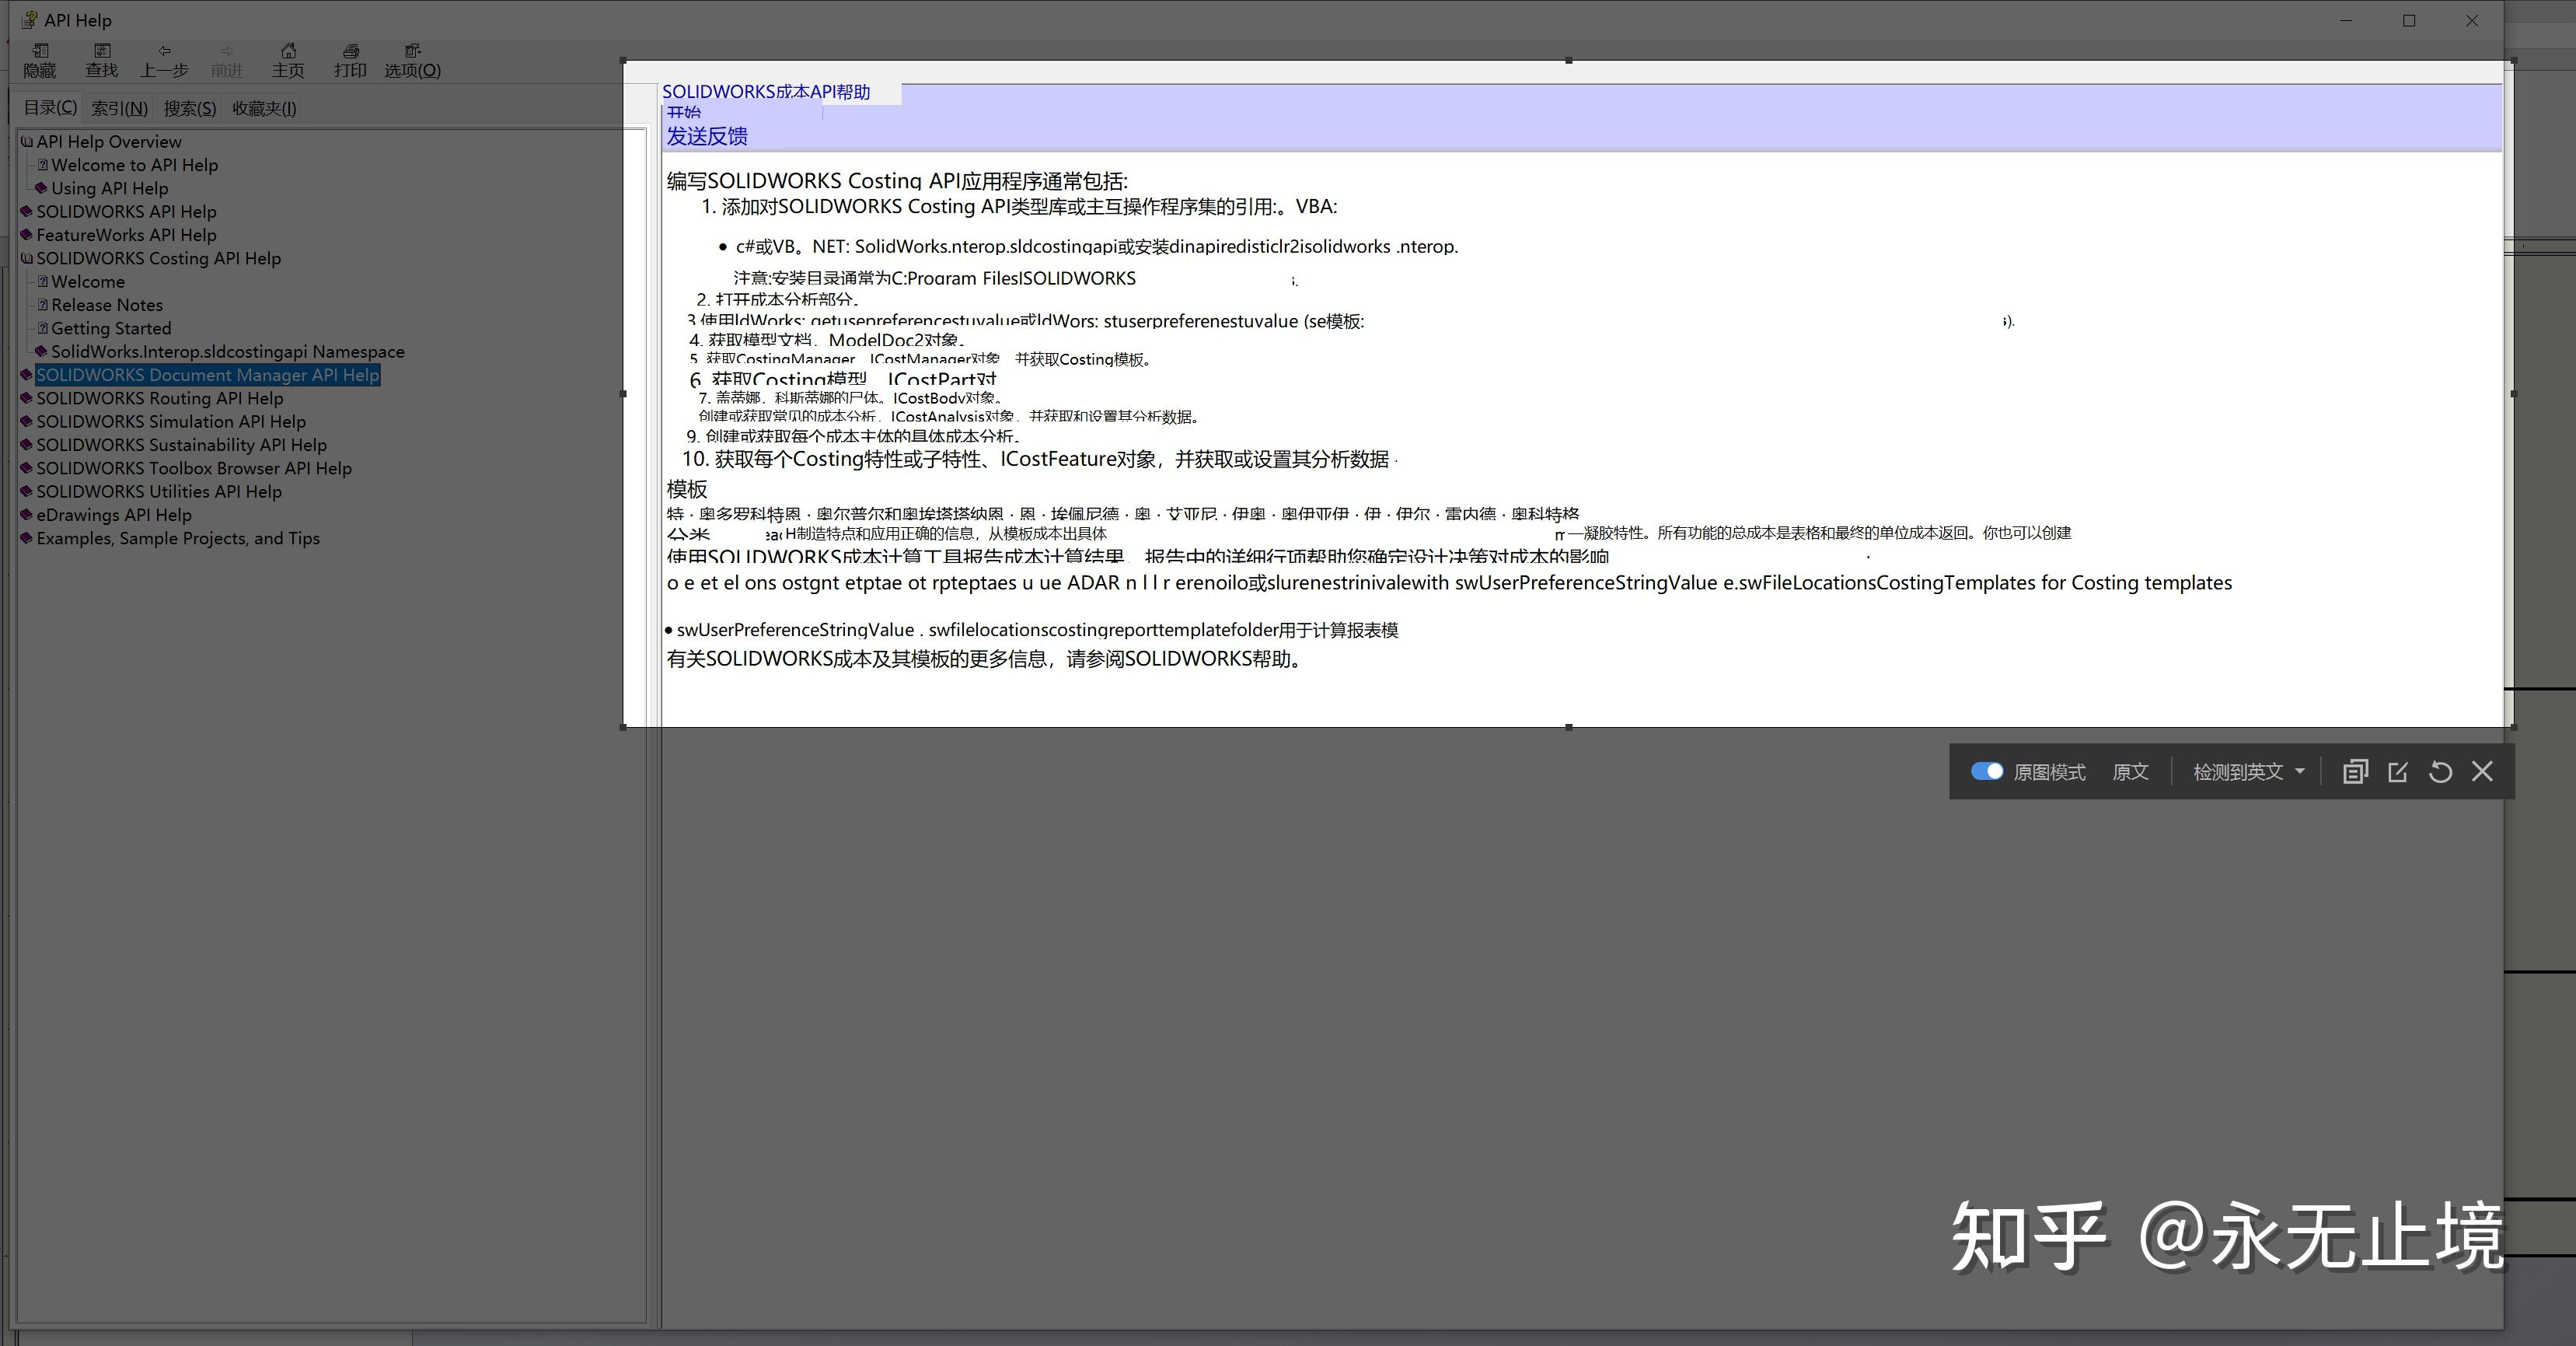
Task: Switch to the 索引(N) tab
Action: pos(118,108)
